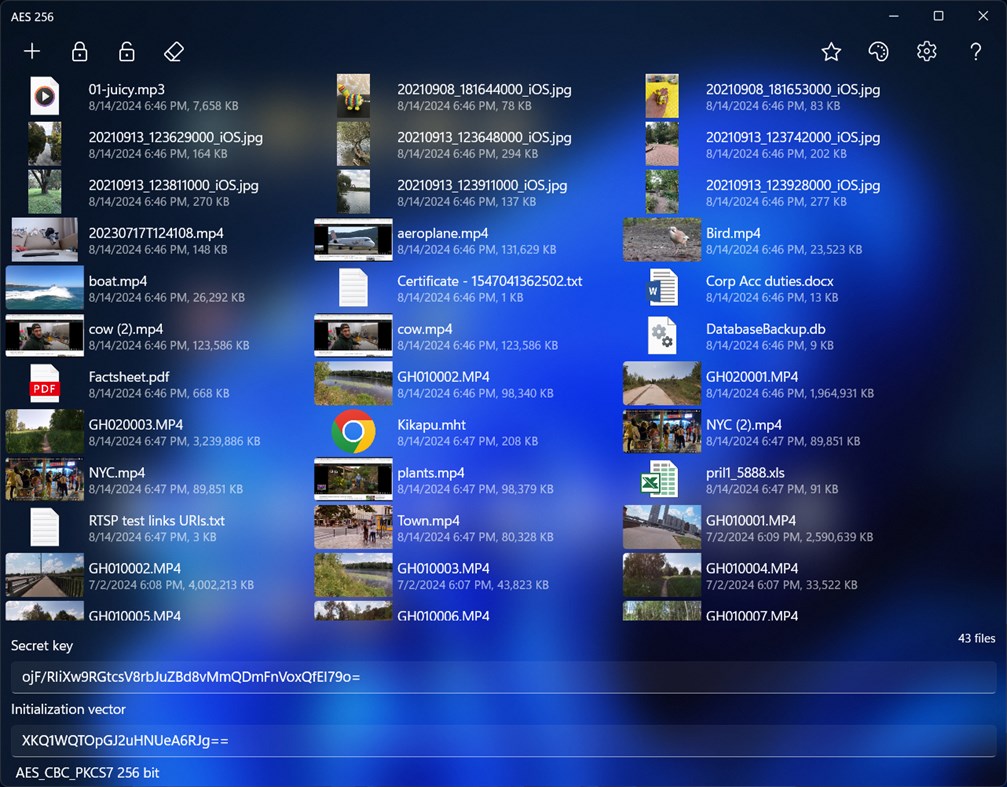
Task: Rate the app via the star icon
Action: tap(830, 51)
